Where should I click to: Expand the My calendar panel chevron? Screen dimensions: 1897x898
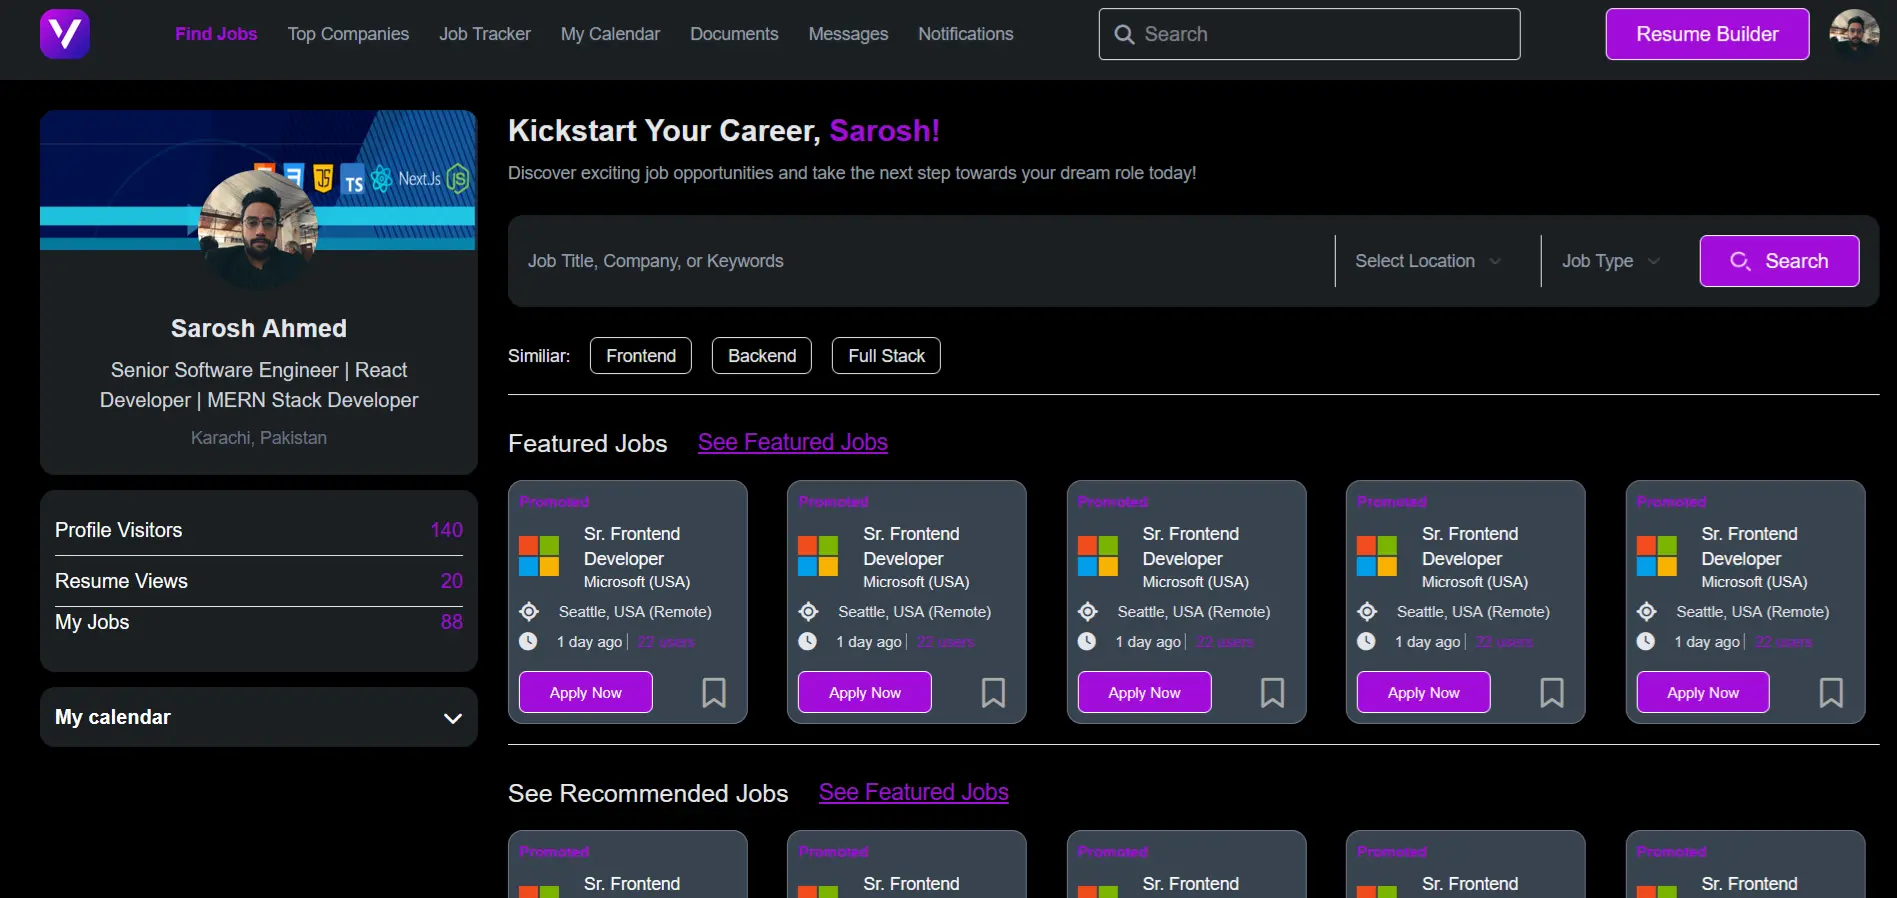coord(453,718)
